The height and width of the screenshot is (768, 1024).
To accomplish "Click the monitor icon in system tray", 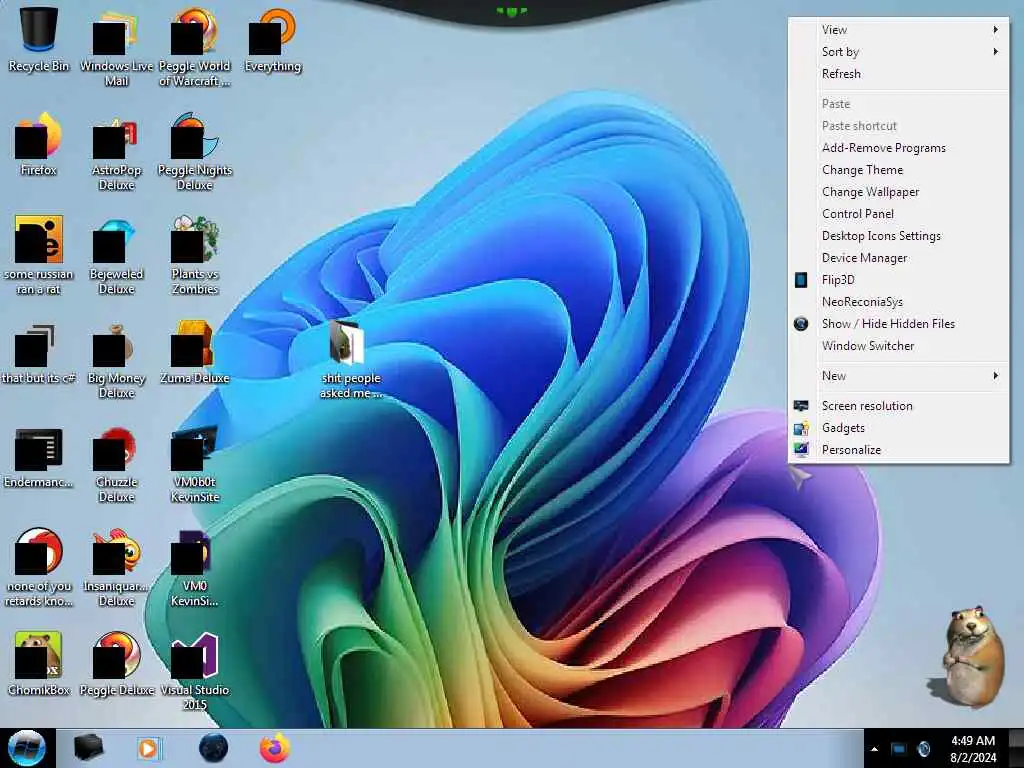I will (899, 749).
